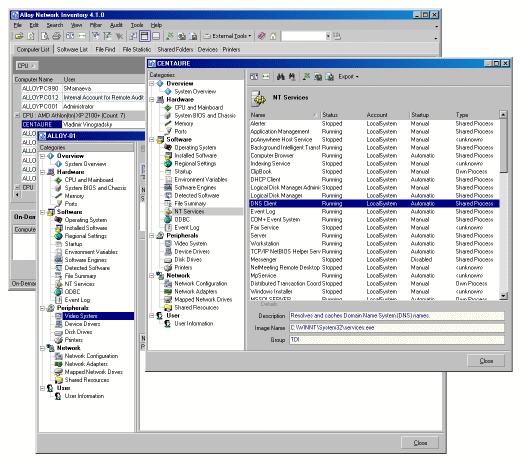The width and height of the screenshot is (521, 464).
Task: Click the NT Services list scroll-down arrow
Action: click(504, 296)
